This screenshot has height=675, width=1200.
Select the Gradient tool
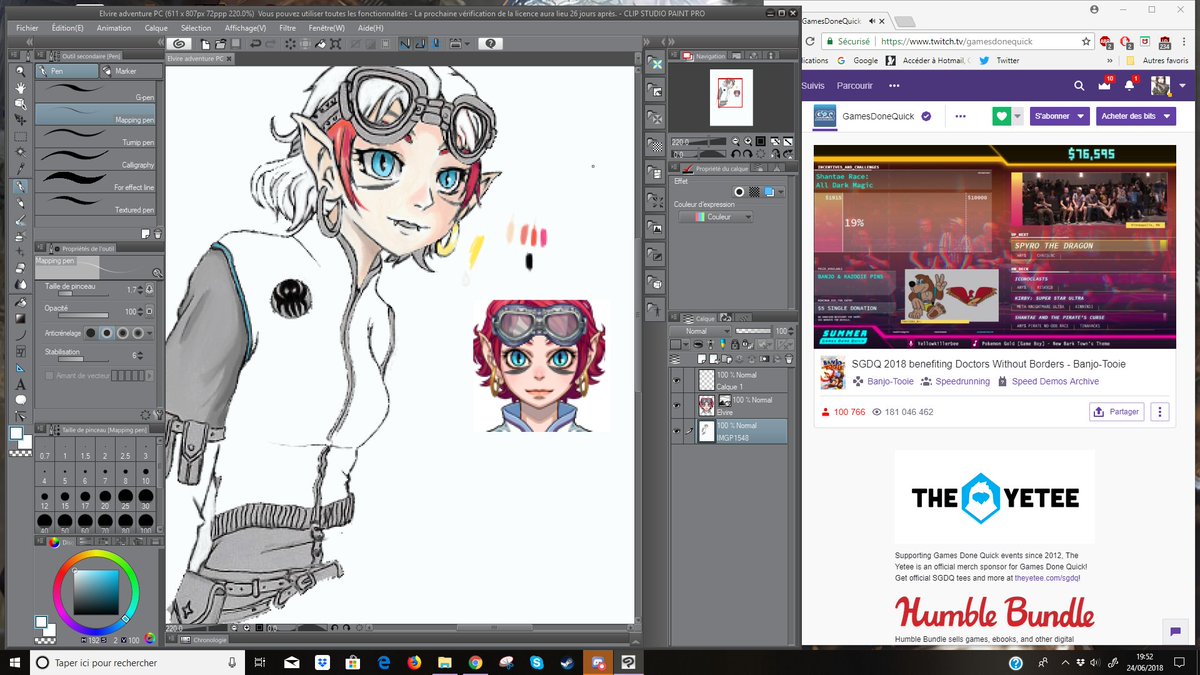(x=19, y=319)
